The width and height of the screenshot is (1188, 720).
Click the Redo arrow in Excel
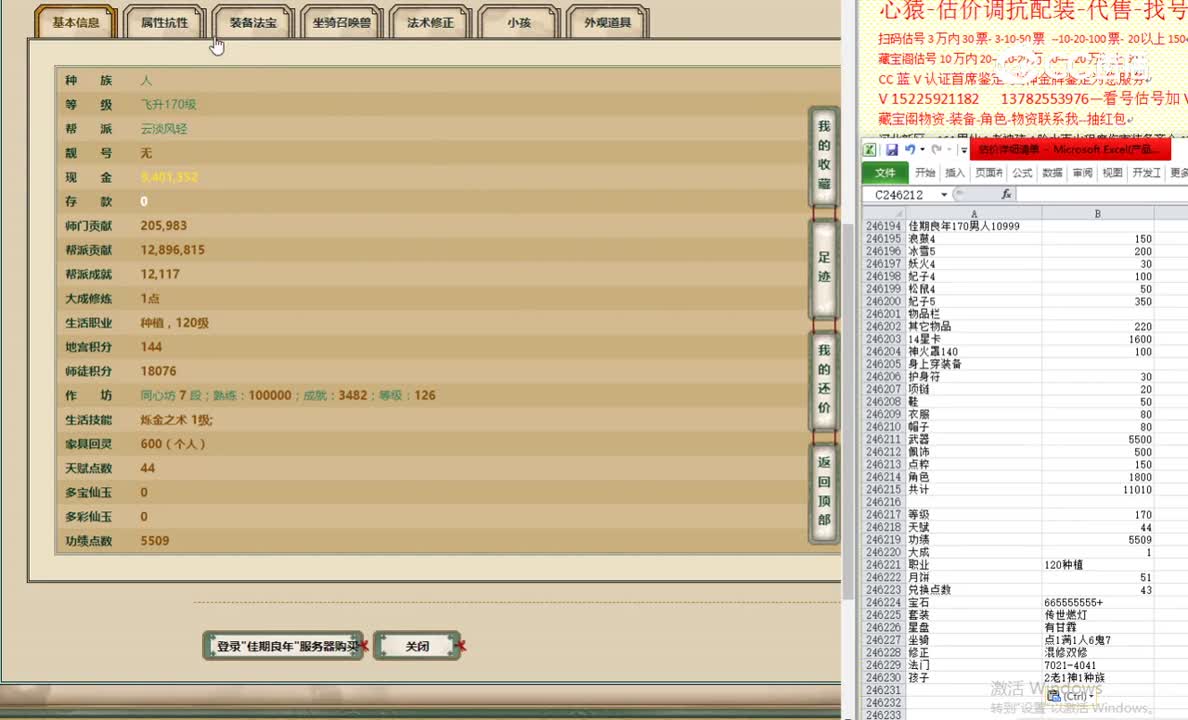click(936, 150)
